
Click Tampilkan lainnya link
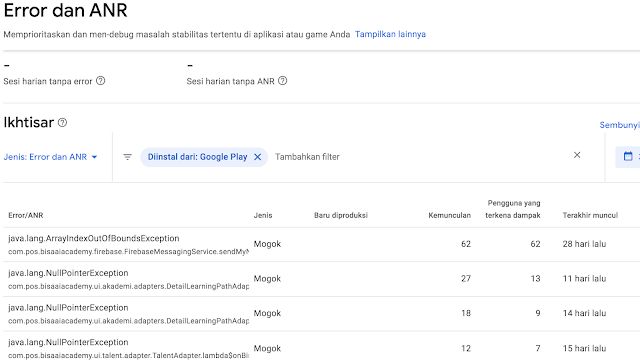click(x=390, y=34)
